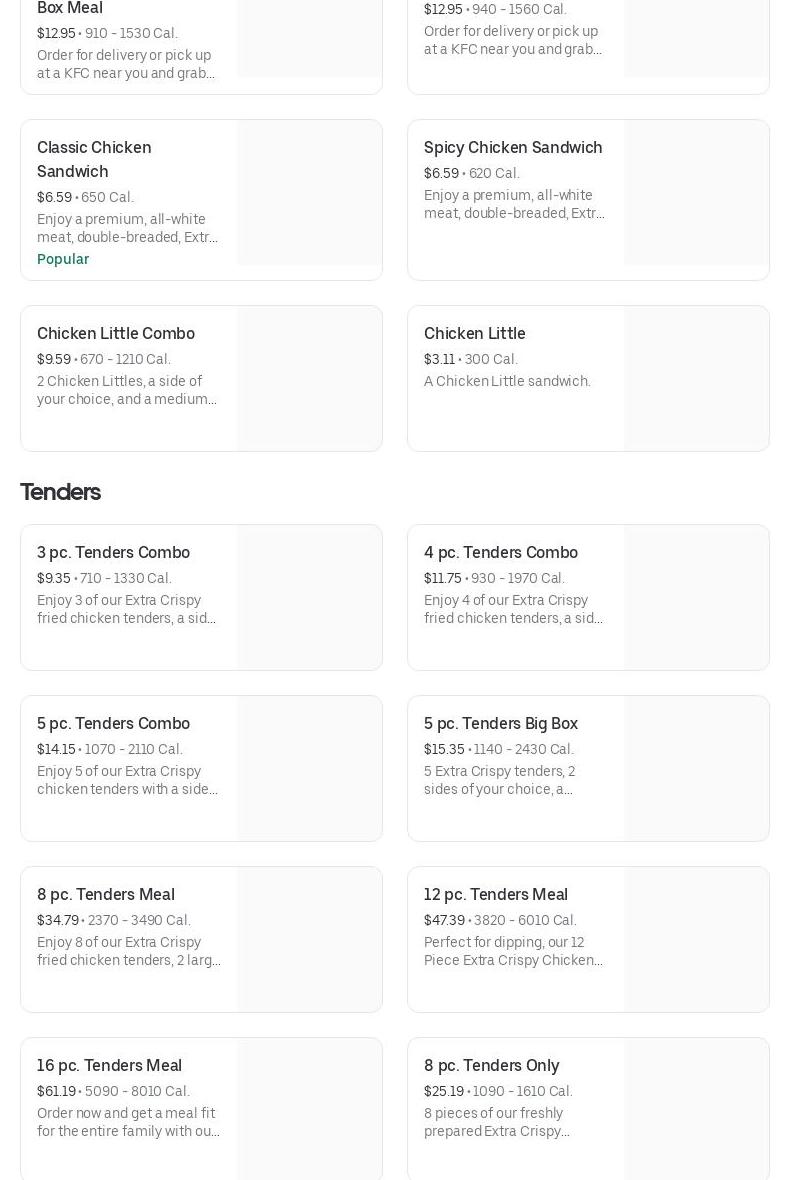Open the Classic Chicken Sandwich item
Viewport: 804px width, 1180px height.
(94, 159)
